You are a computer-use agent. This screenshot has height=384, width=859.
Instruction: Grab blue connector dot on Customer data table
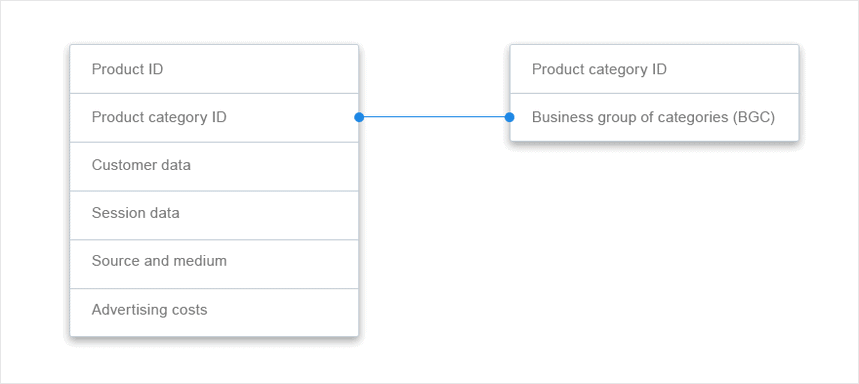pos(359,117)
